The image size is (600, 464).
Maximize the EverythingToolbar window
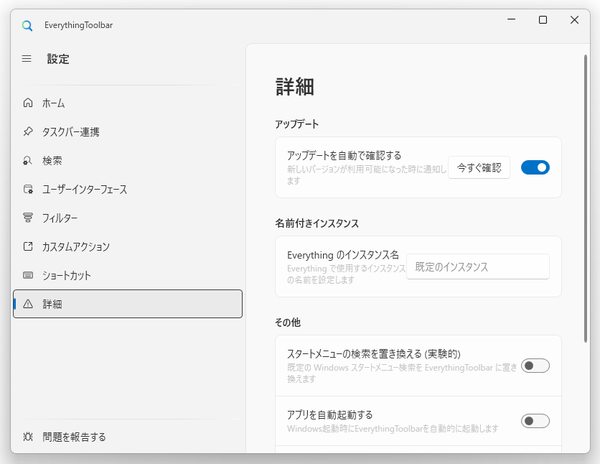point(543,20)
